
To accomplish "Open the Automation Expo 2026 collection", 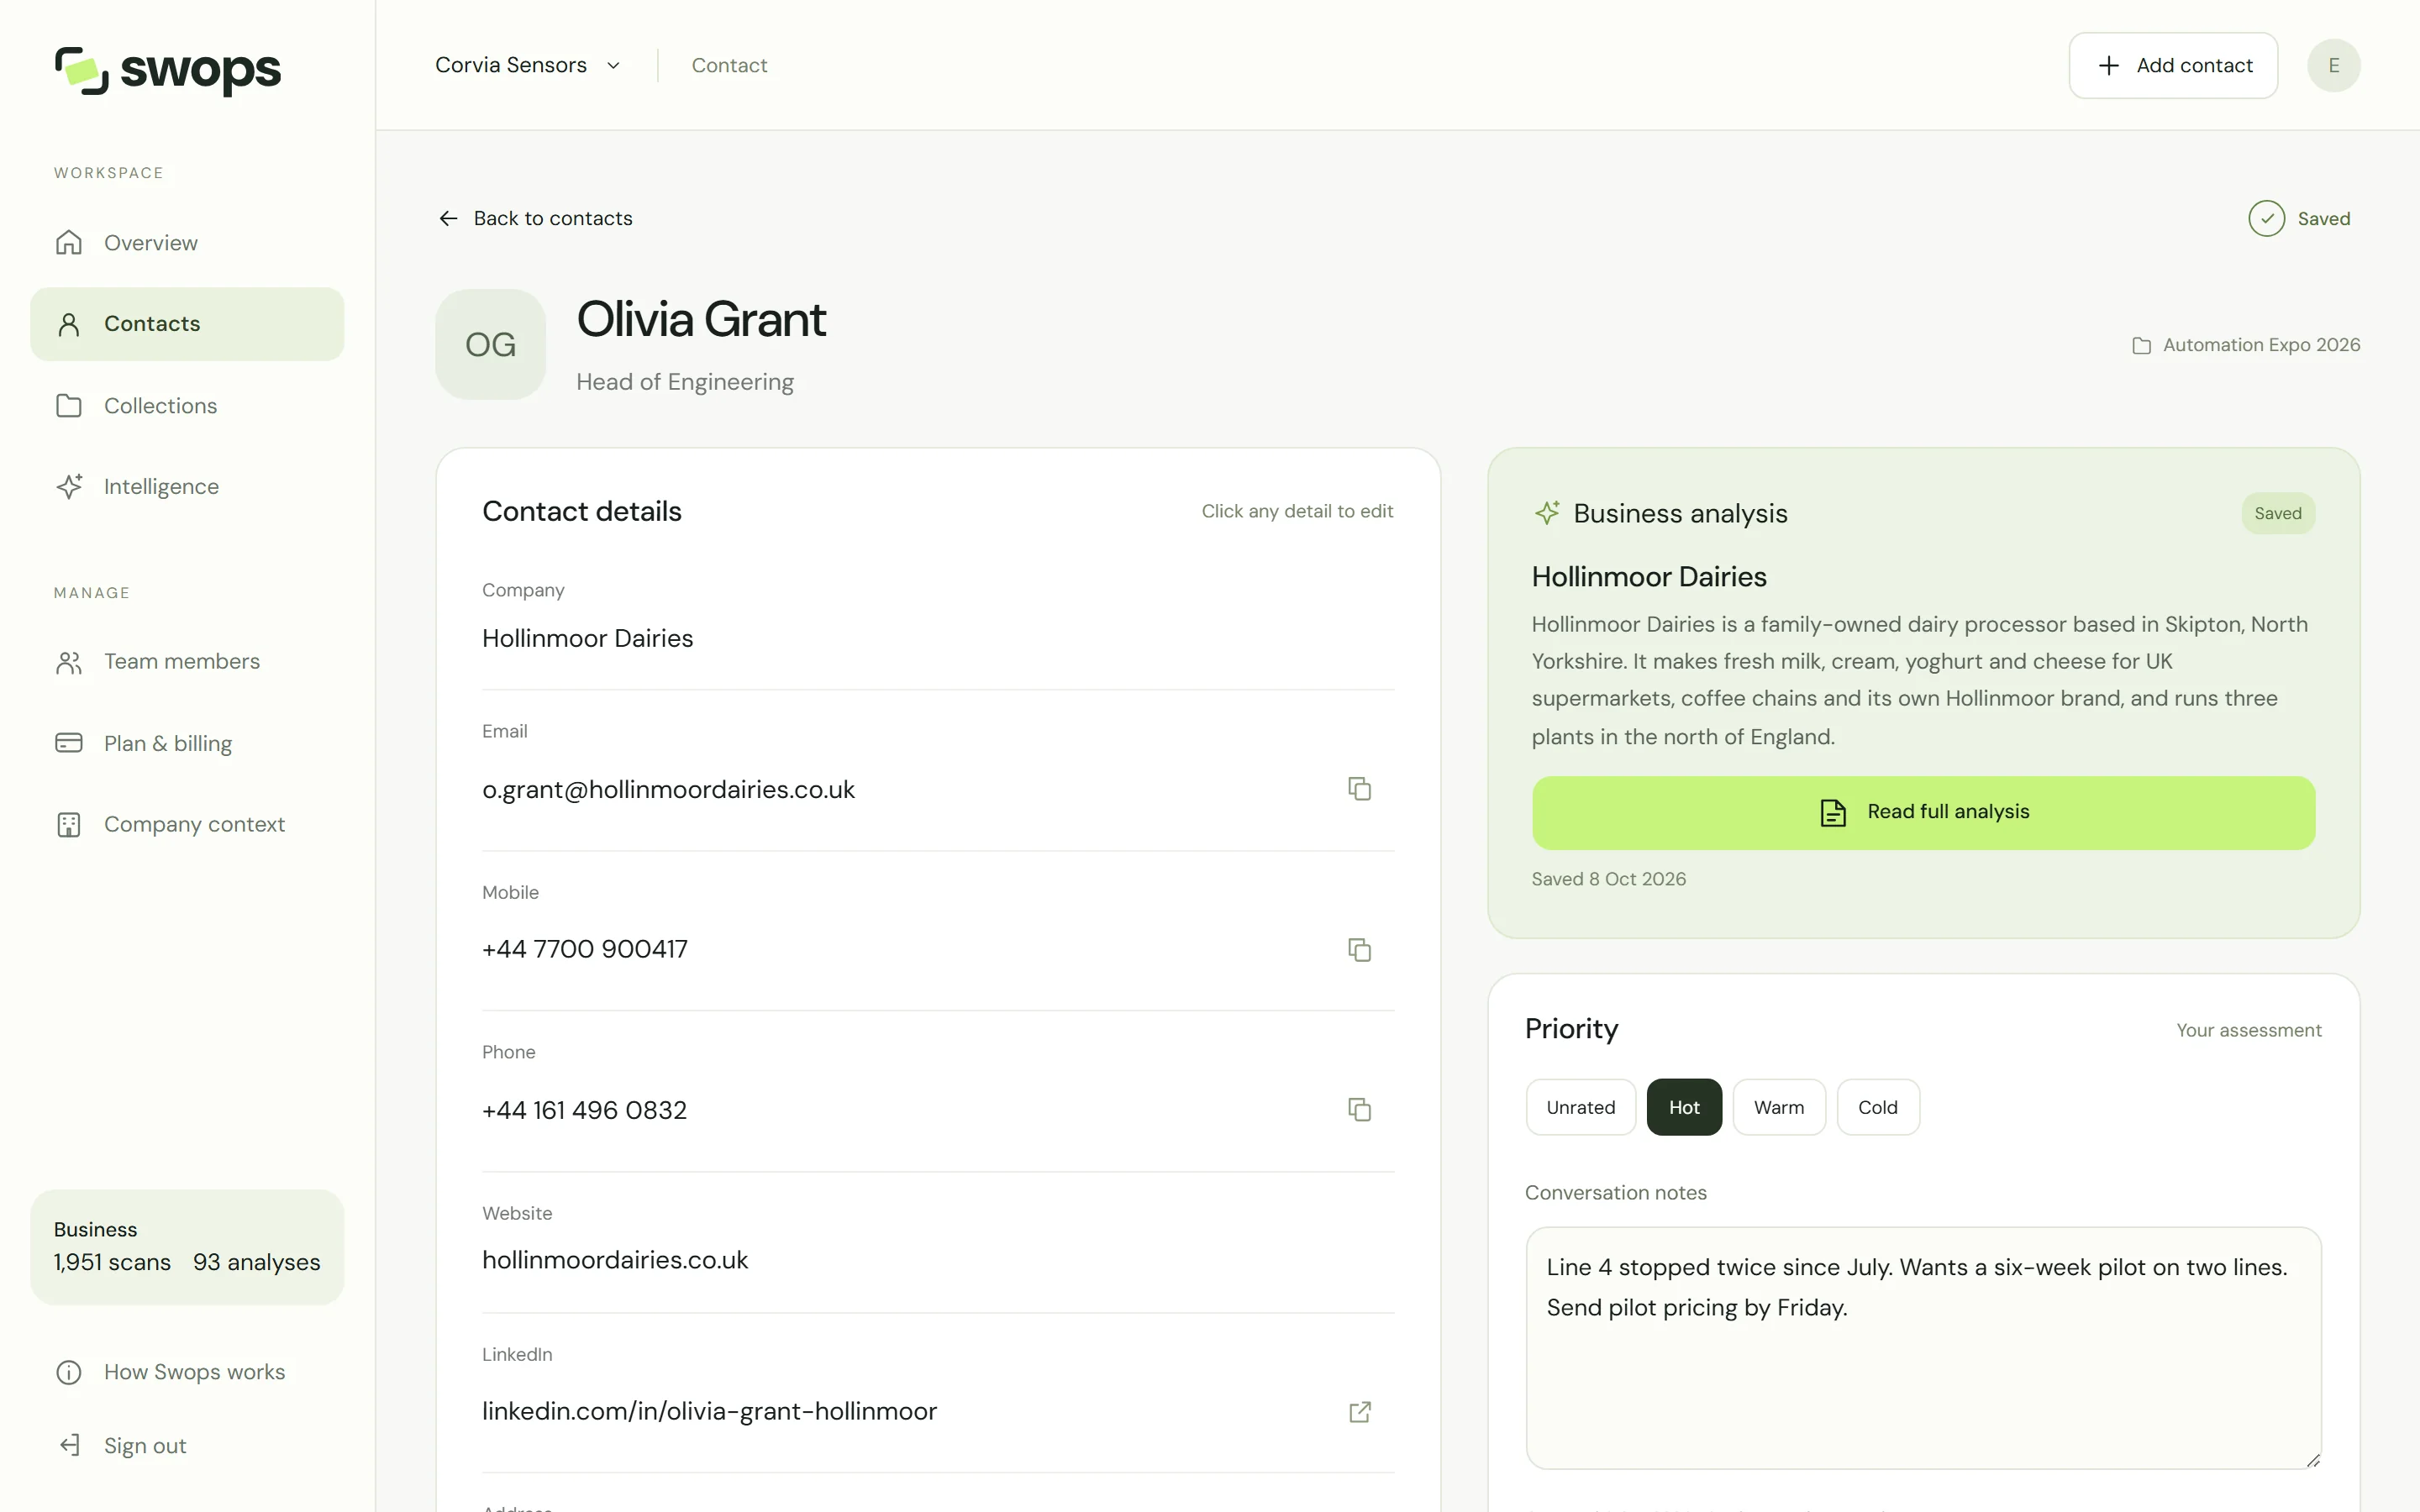I will tap(2246, 345).
